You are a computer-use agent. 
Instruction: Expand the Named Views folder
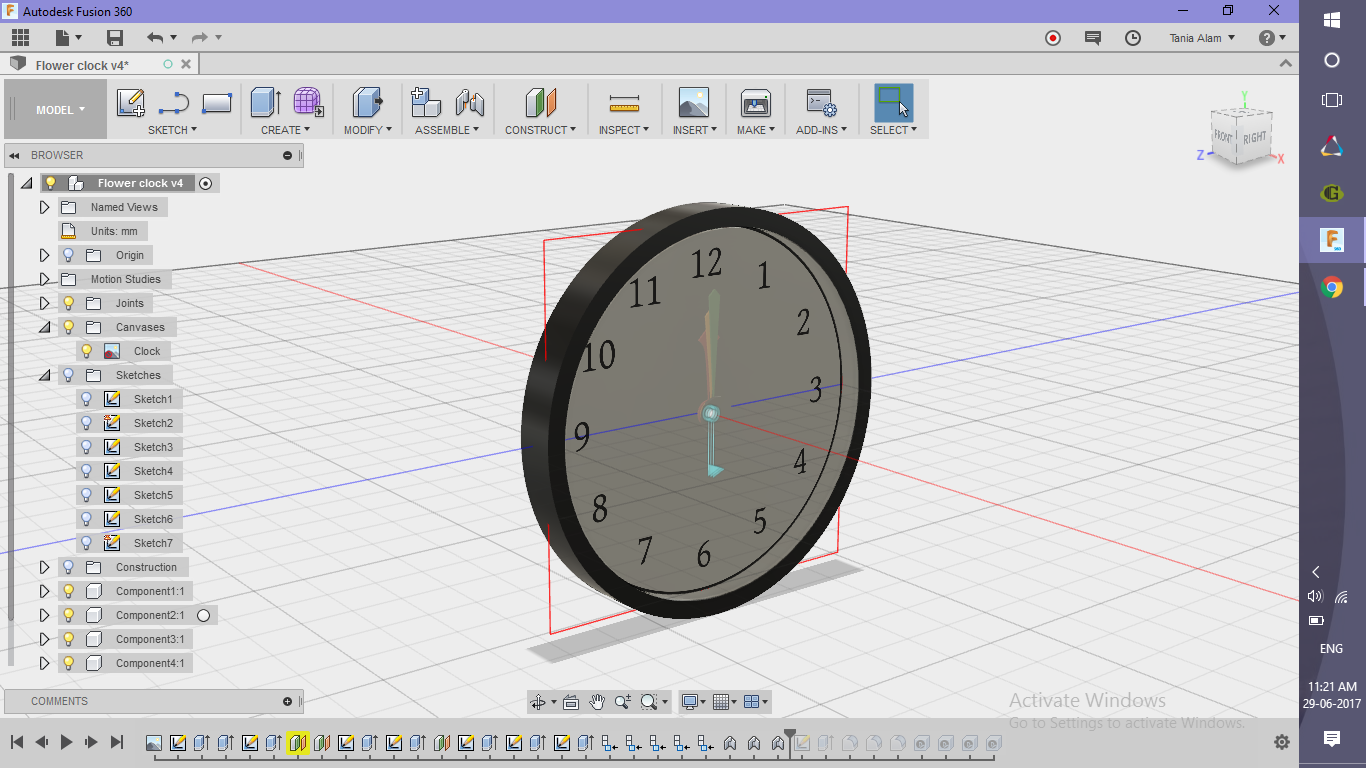pos(44,207)
